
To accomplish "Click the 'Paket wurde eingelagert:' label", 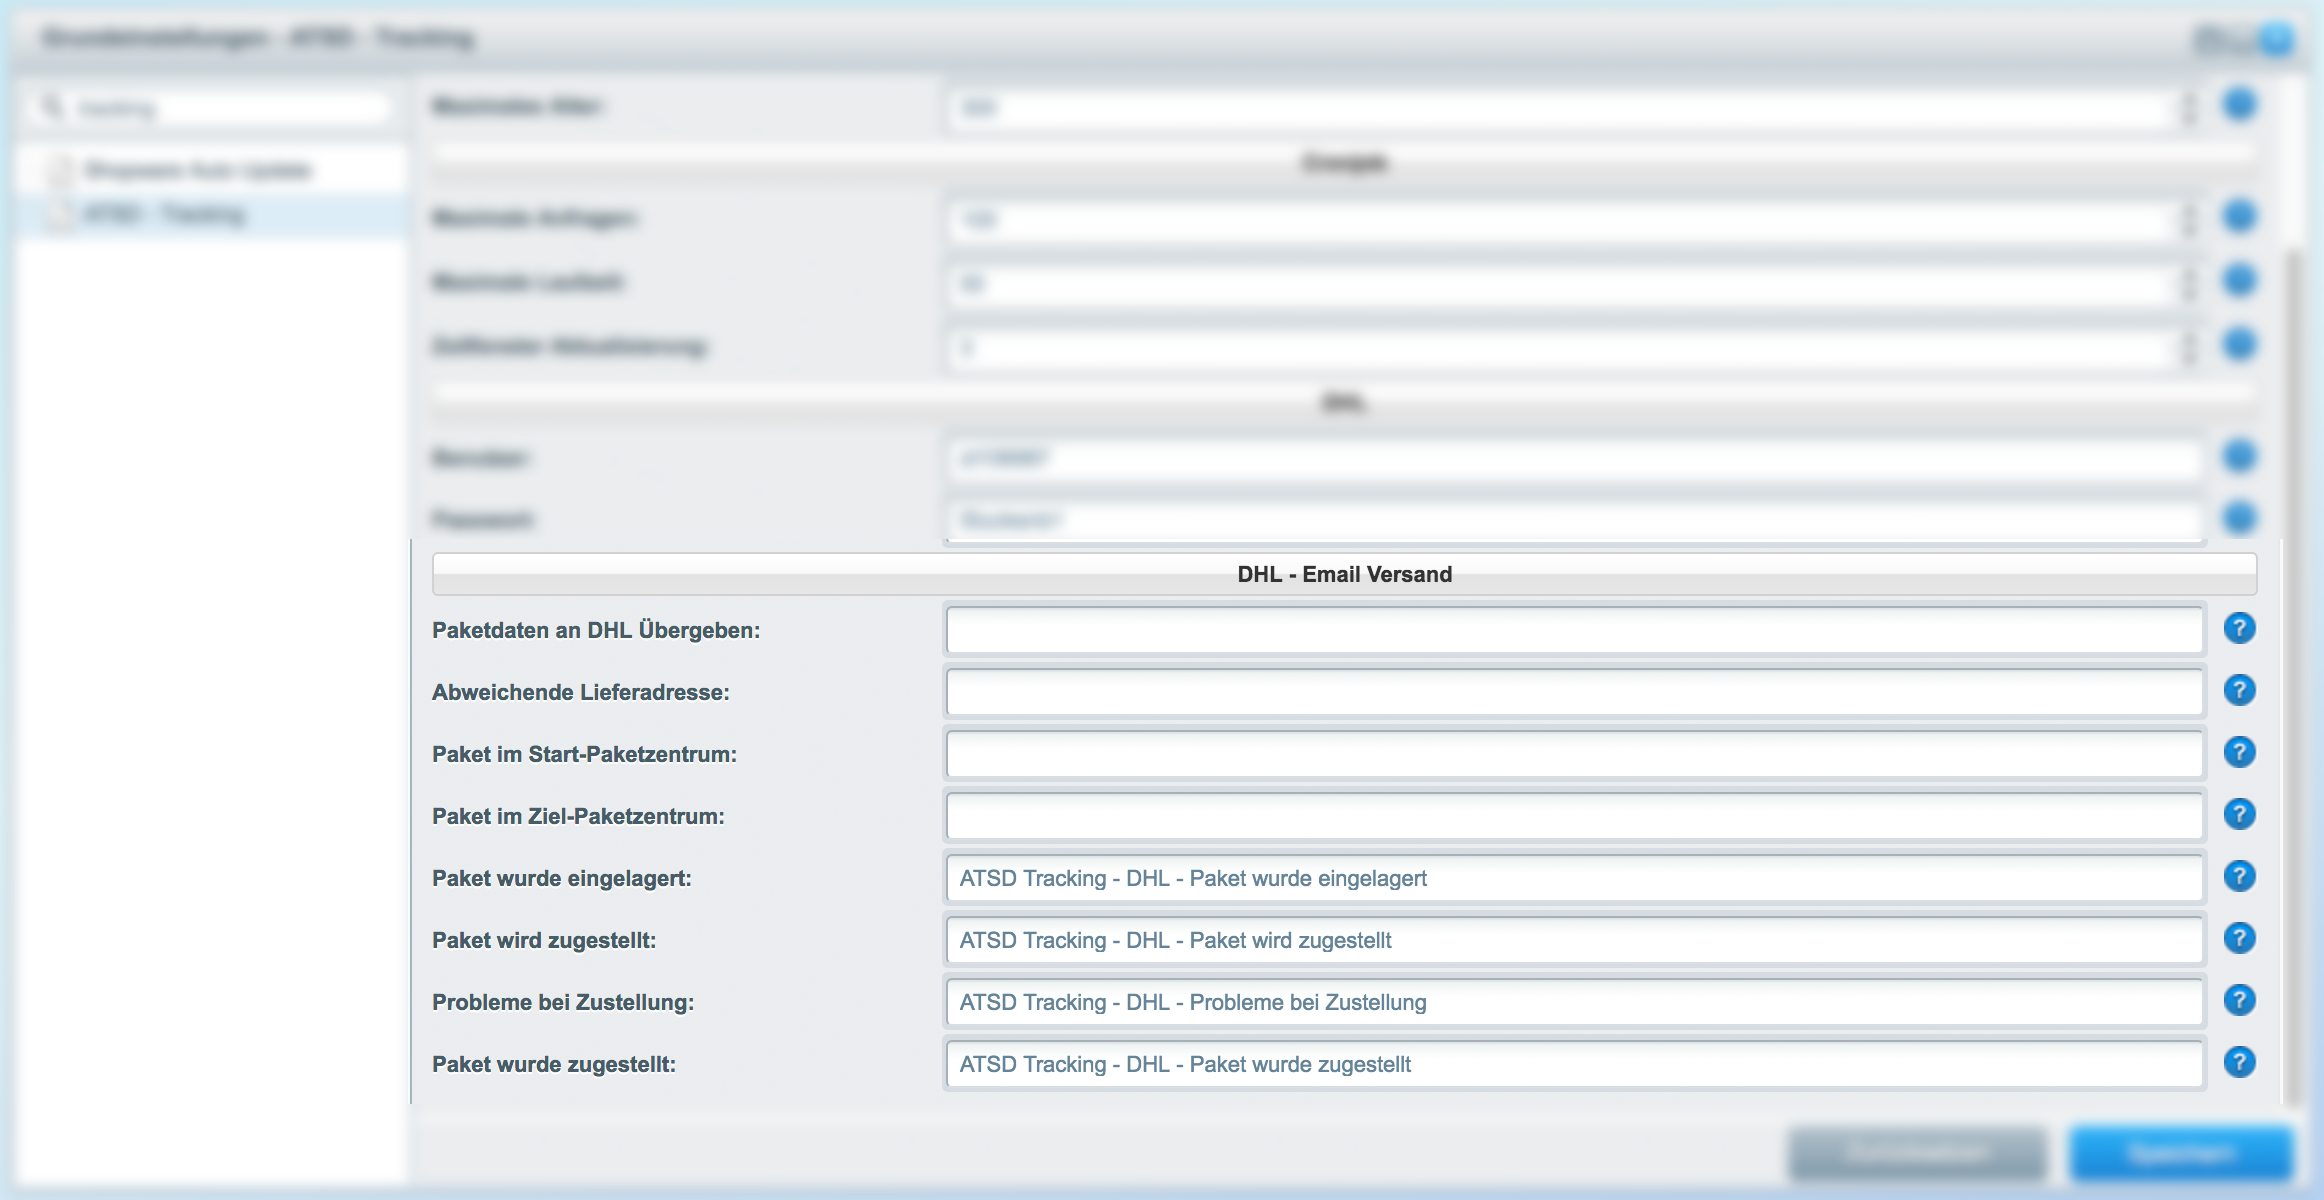I will [x=562, y=878].
